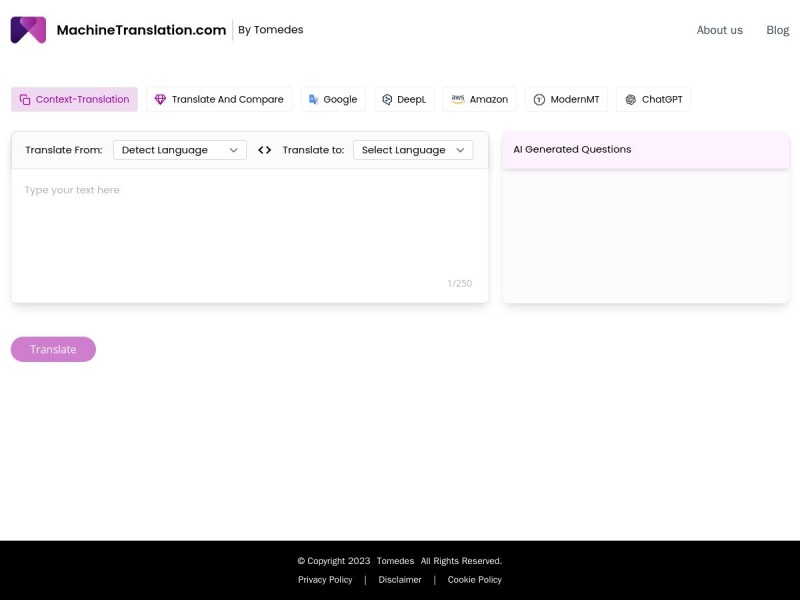This screenshot has width=800, height=600.
Task: Open the Translate And Compare tab
Action: click(219, 99)
